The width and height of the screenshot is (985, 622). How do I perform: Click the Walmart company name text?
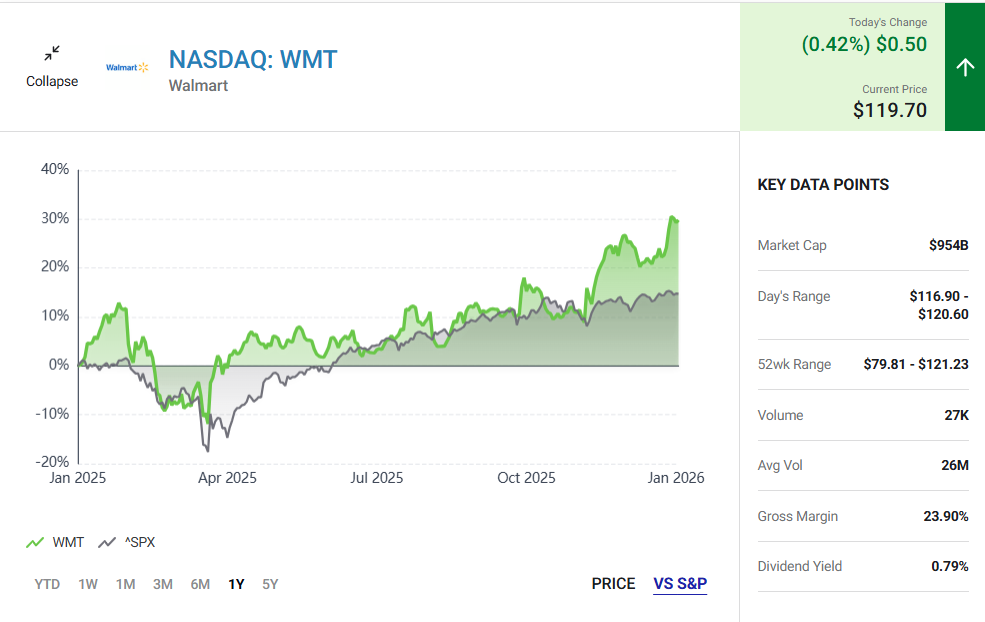[198, 86]
